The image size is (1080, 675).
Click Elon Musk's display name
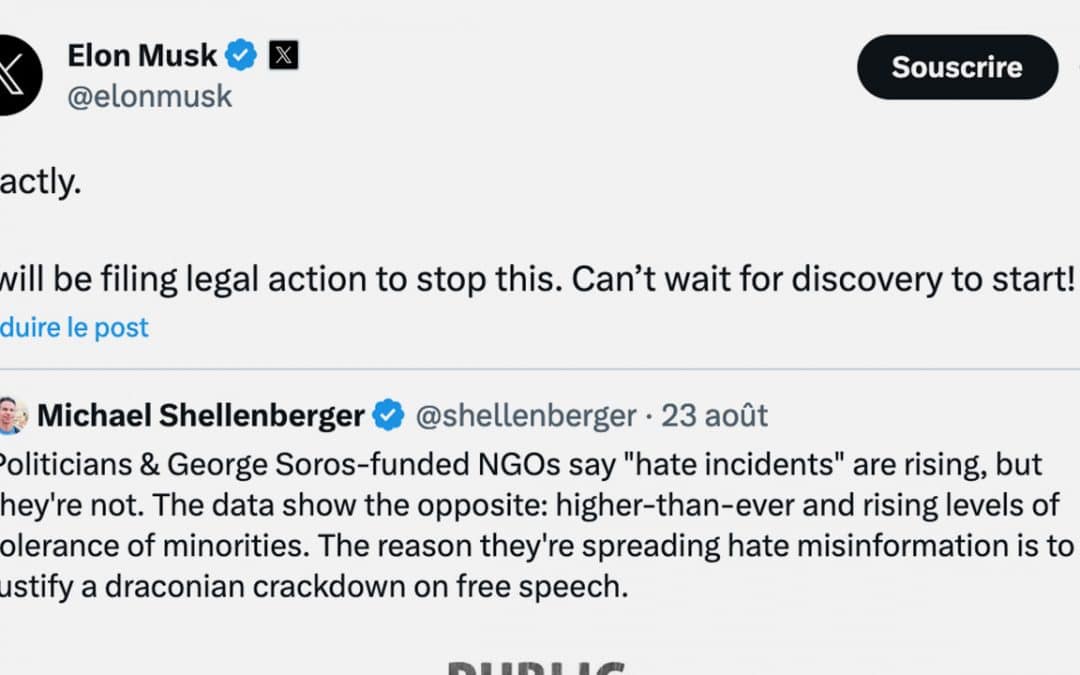pyautogui.click(x=142, y=55)
